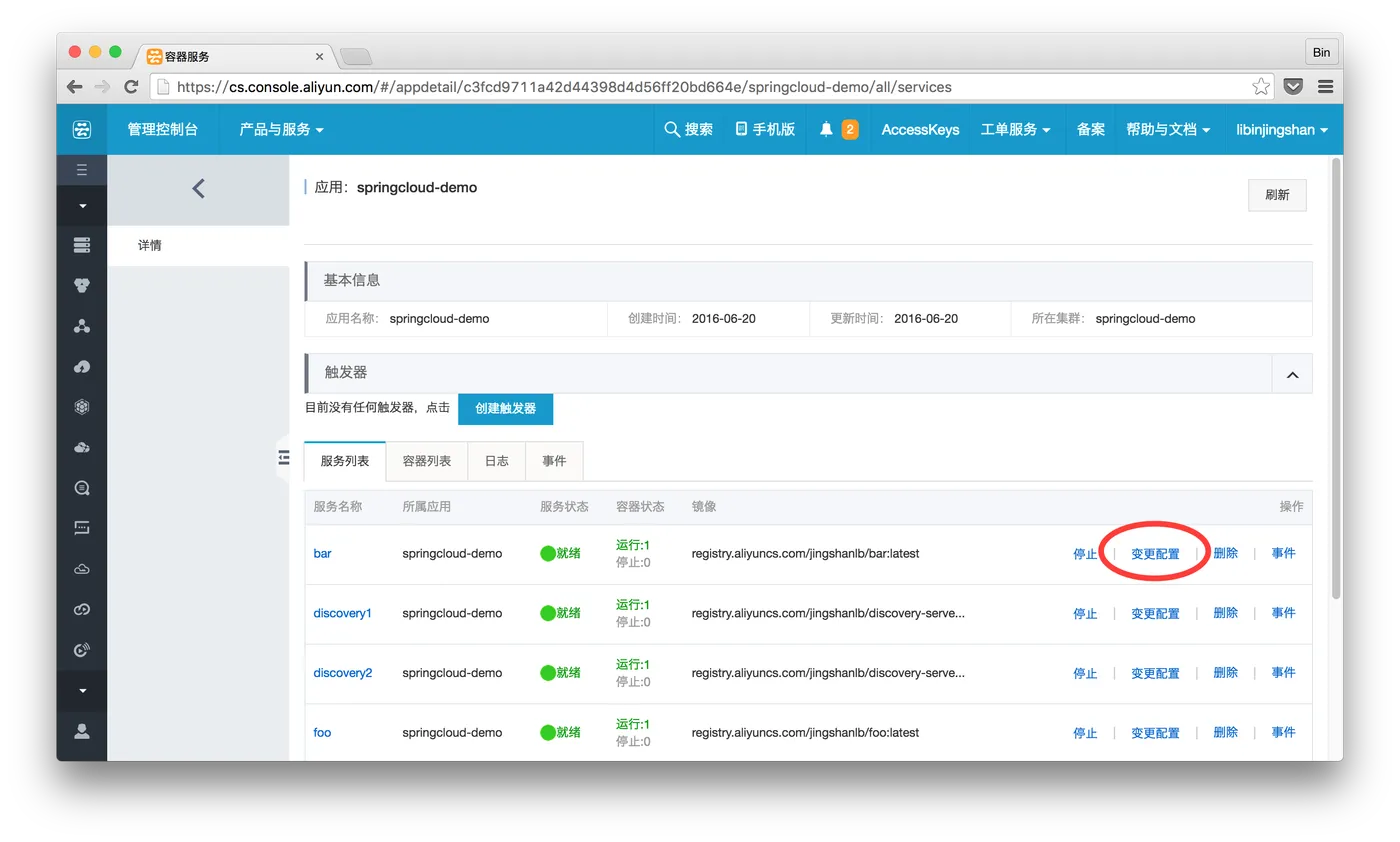Open the outlined cloud icon in the sidebar
1400x842 pixels.
(82, 569)
